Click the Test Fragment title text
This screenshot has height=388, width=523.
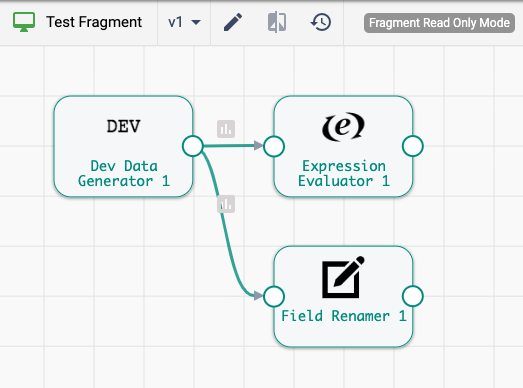coord(94,22)
